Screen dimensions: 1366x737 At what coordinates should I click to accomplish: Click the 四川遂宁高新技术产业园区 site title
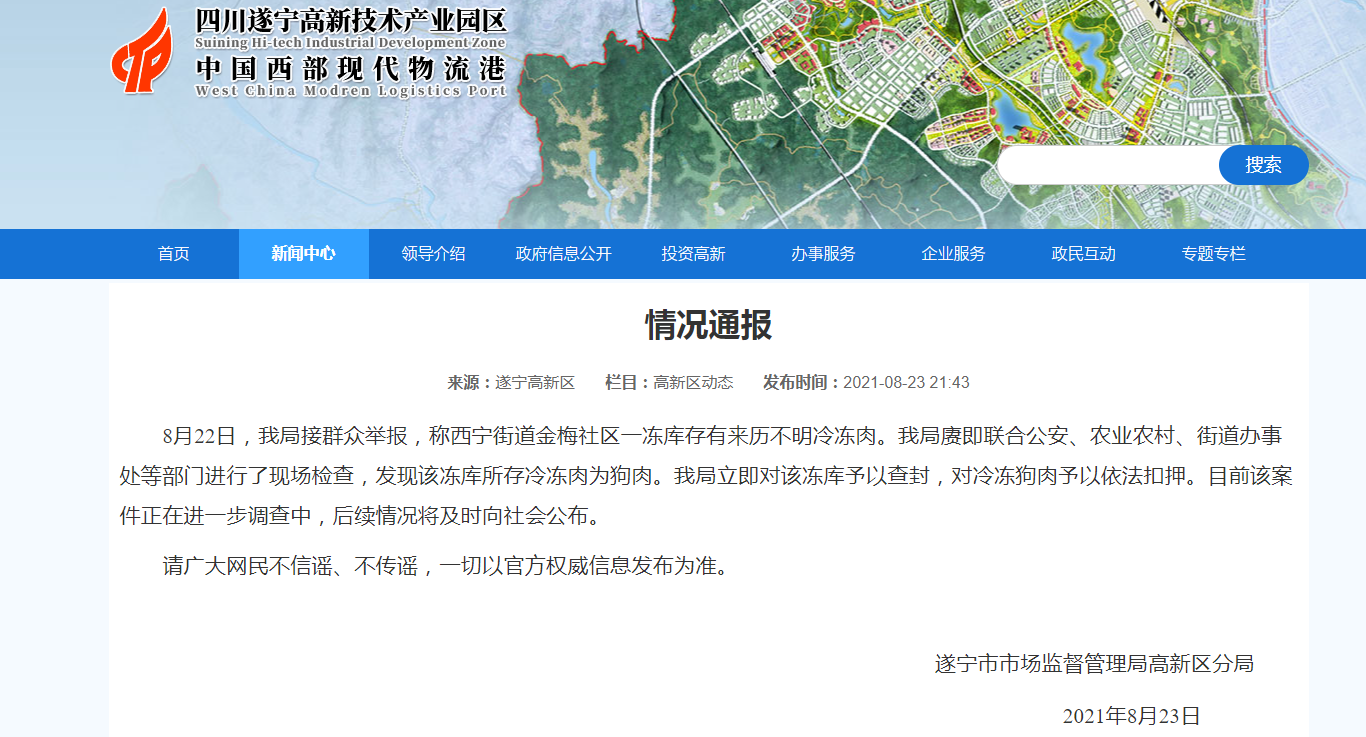click(x=351, y=21)
